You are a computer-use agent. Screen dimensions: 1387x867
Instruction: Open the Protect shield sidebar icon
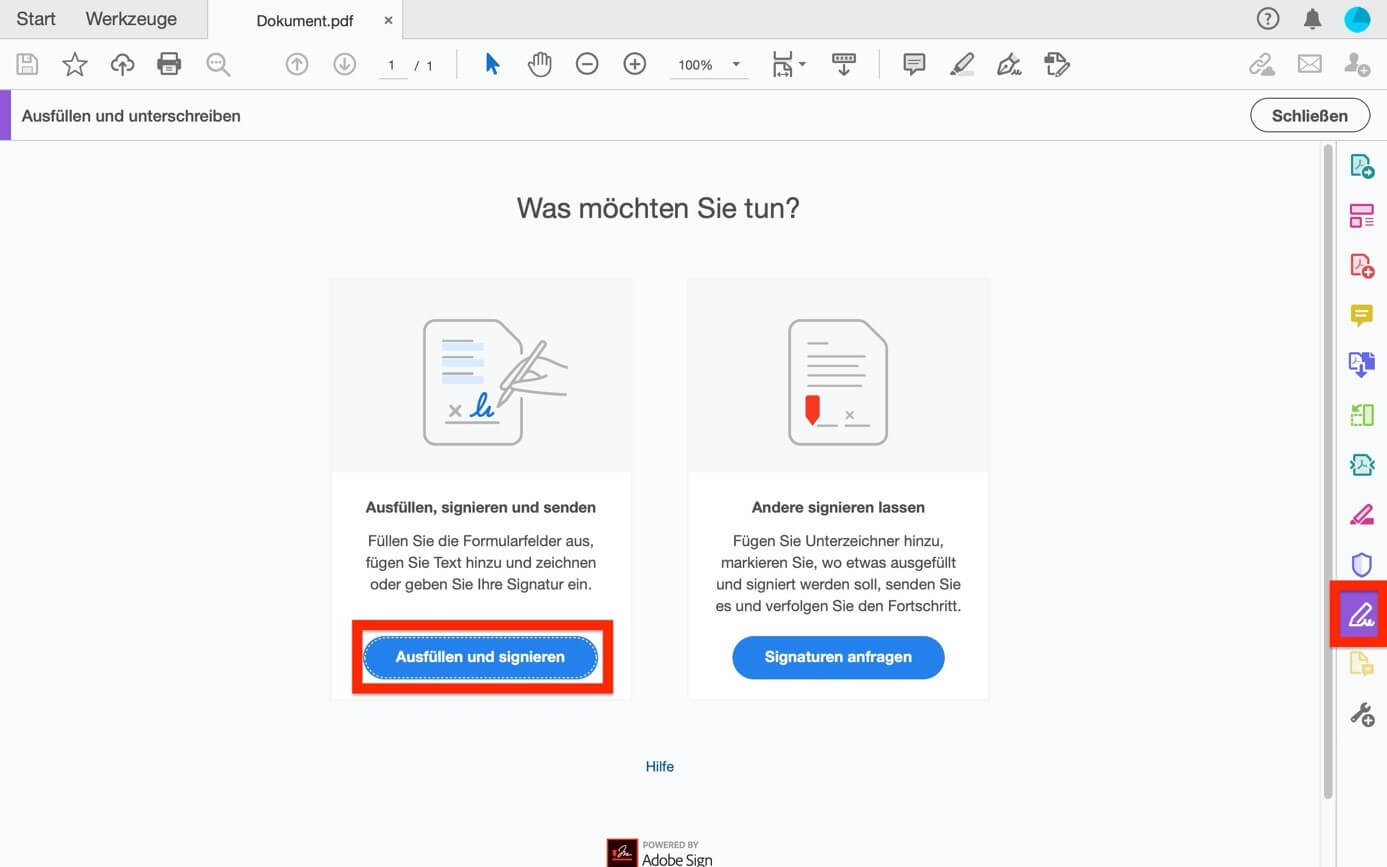(1362, 565)
